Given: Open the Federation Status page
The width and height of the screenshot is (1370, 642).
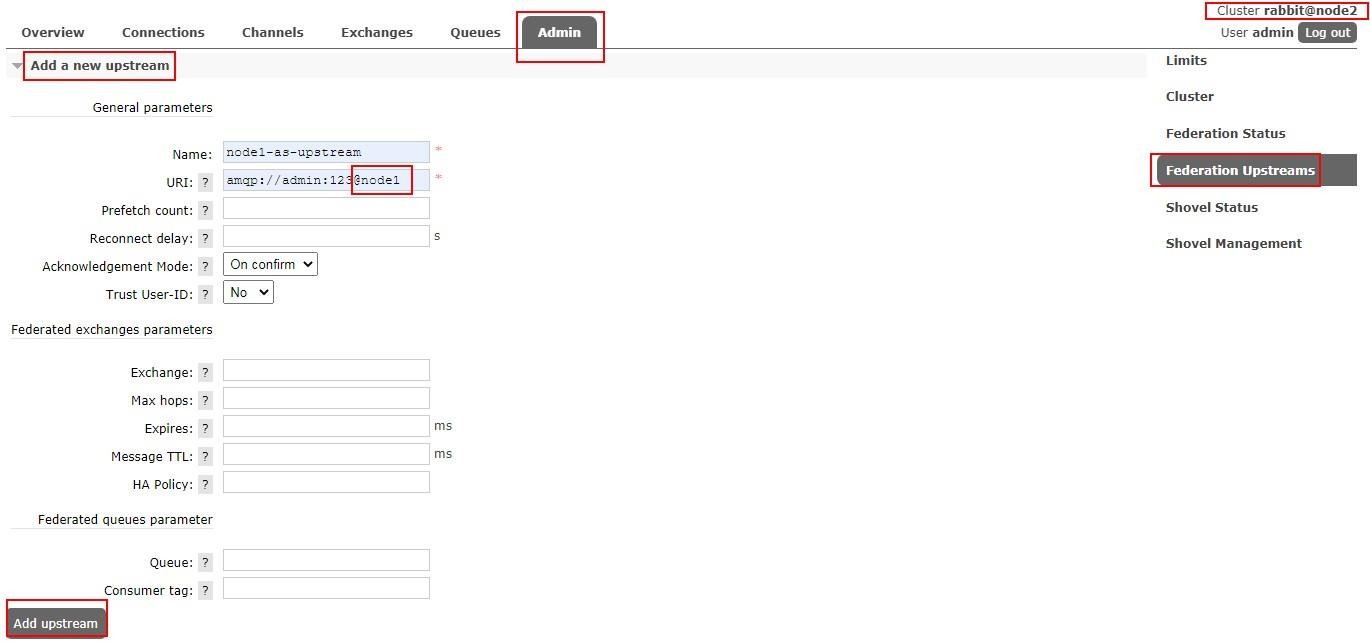Looking at the screenshot, I should (1225, 132).
